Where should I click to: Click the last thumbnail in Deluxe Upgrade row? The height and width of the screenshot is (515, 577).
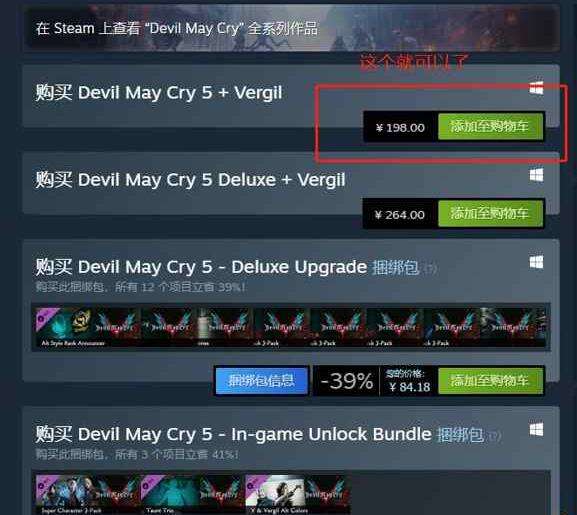tap(513, 327)
